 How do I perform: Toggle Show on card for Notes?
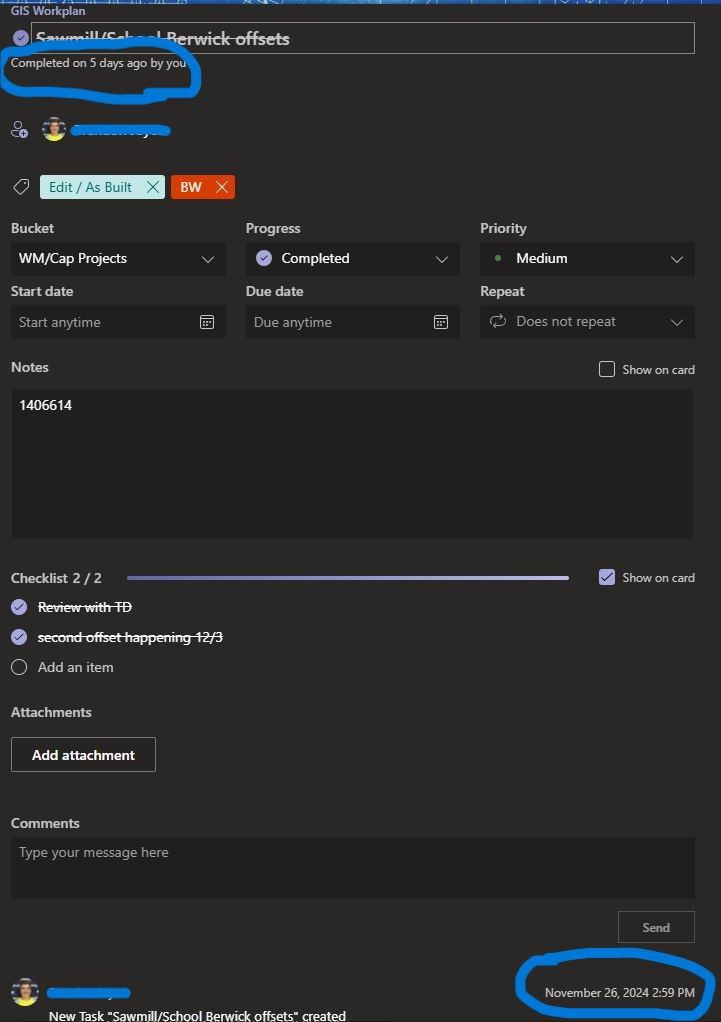tap(607, 369)
